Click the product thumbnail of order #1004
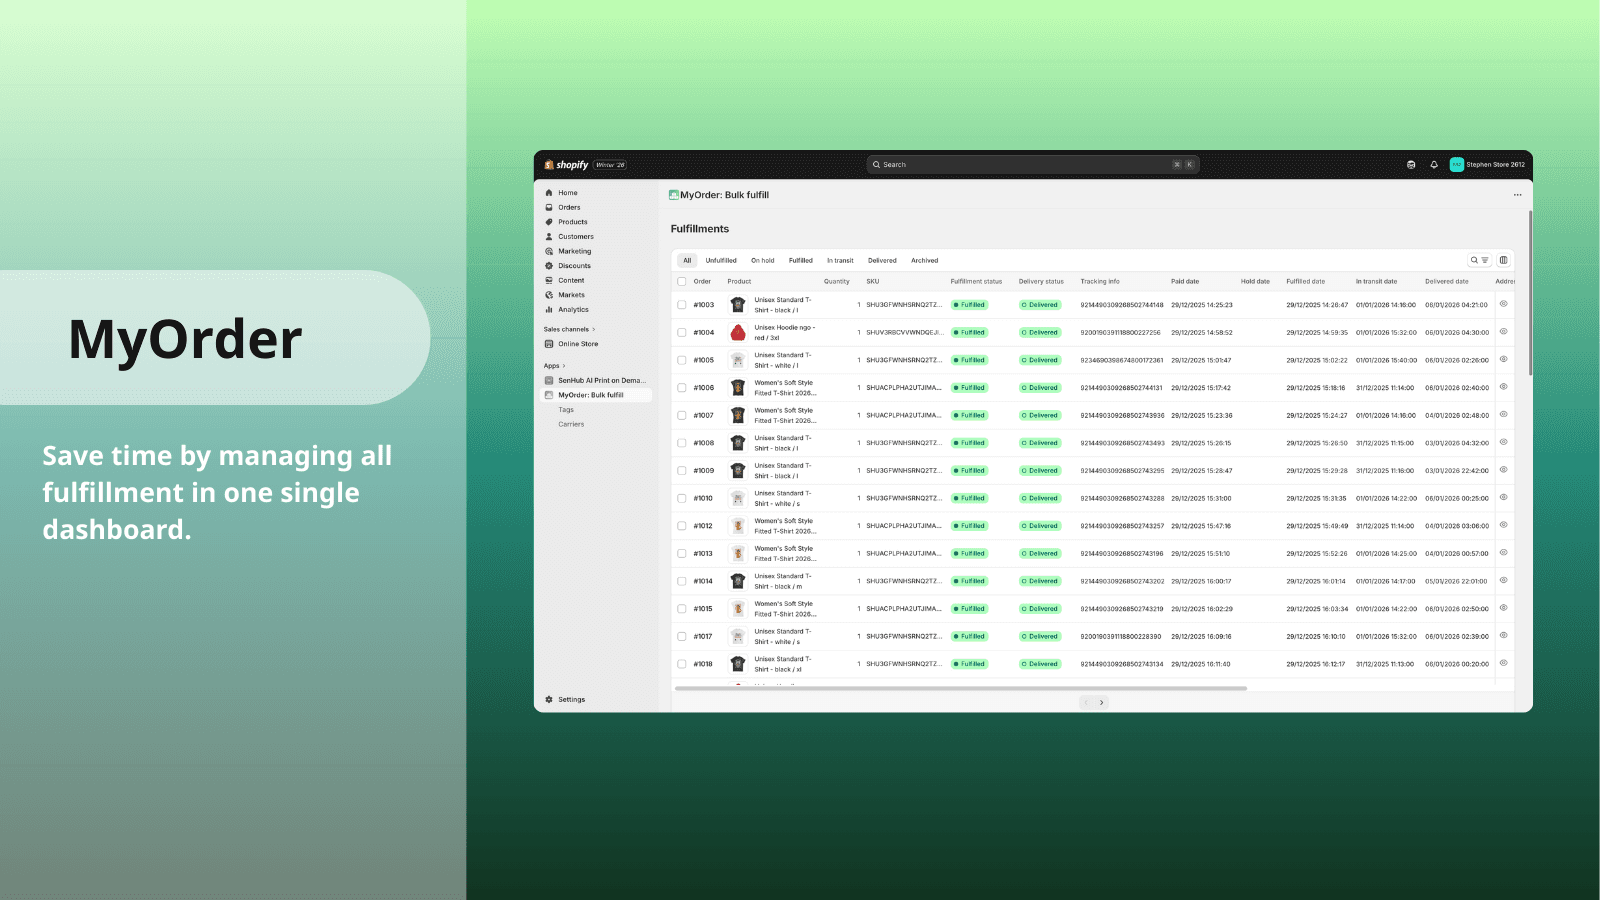1600x900 pixels. [738, 333]
